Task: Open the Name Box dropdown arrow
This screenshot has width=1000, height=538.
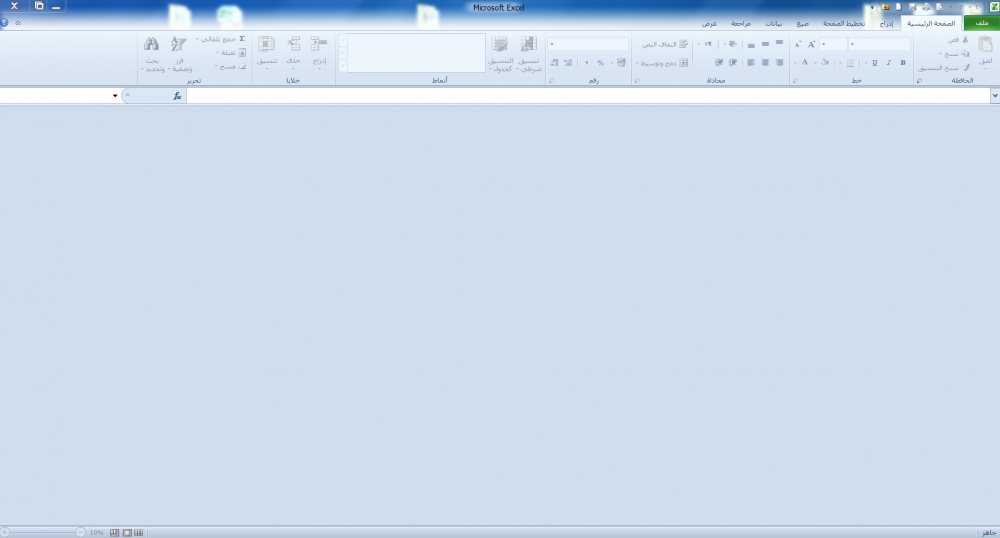Action: coord(115,96)
